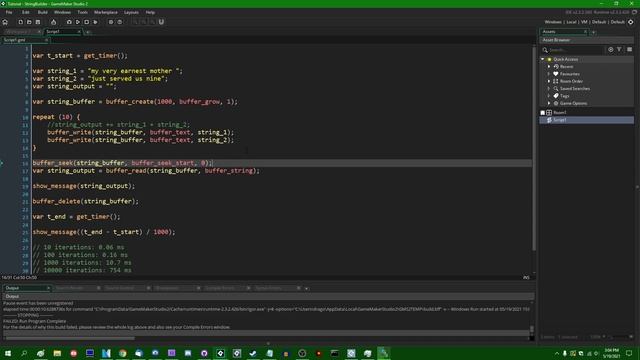The height and width of the screenshot is (360, 640).
Task: Close the Assets panel tab
Action: pyautogui.click(x=585, y=31)
